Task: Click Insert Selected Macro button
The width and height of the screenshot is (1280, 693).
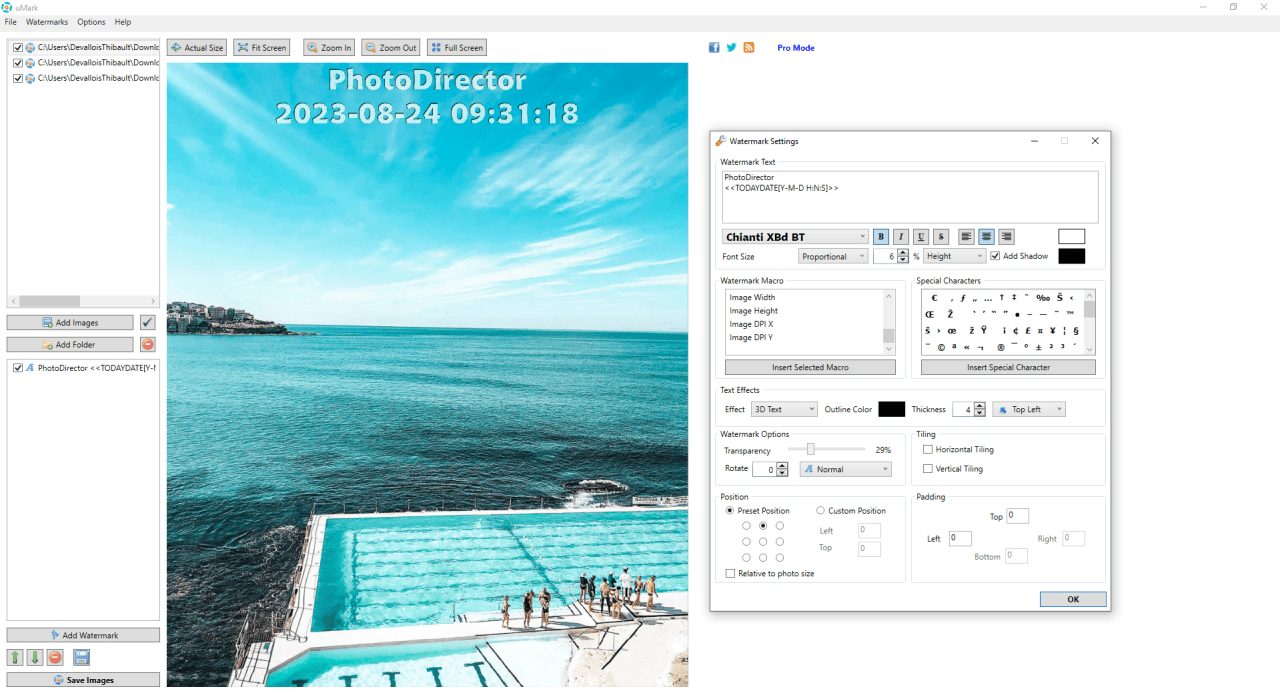Action: click(x=810, y=367)
